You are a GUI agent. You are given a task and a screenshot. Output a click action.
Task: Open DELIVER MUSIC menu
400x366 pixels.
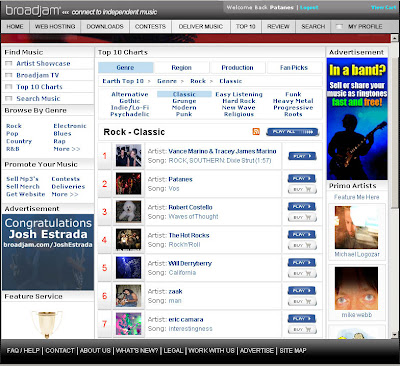click(201, 26)
